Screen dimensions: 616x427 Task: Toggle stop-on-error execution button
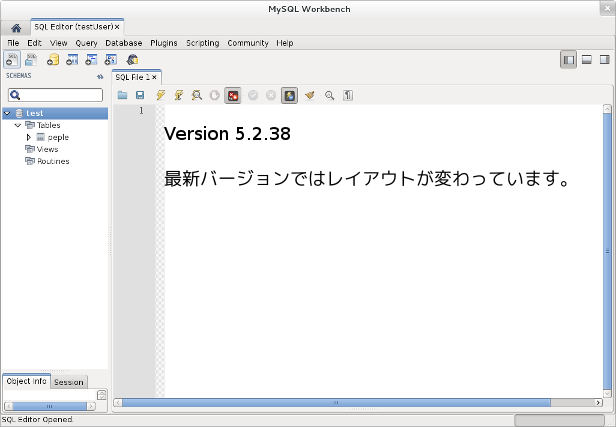233,95
